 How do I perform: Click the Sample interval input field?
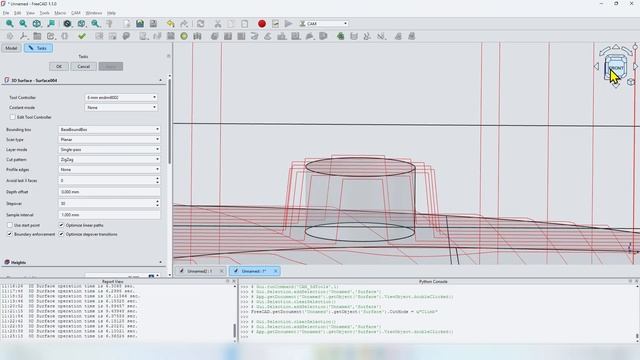(x=109, y=215)
